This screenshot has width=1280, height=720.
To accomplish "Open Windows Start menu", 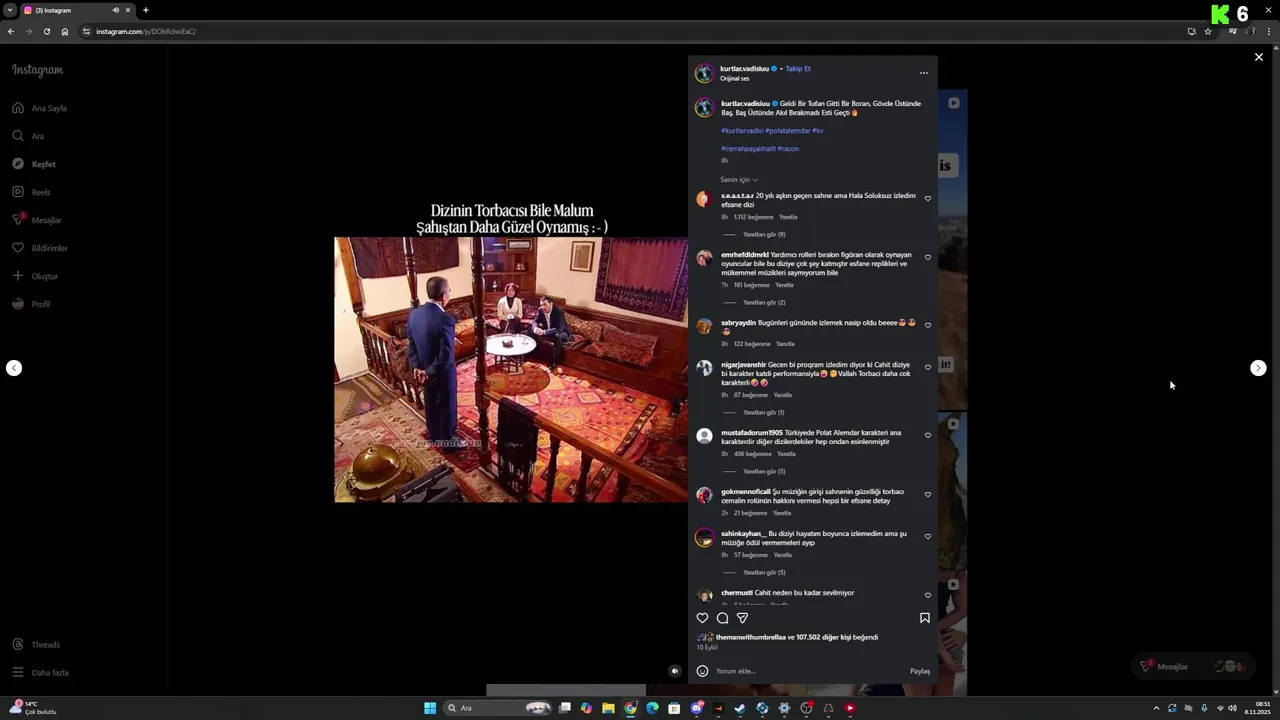I will point(430,708).
